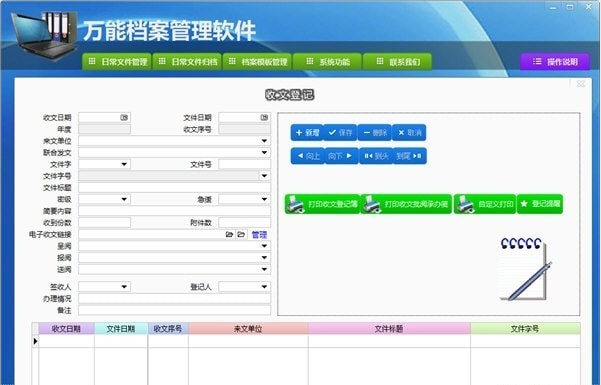Click the 管理 link

pyautogui.click(x=259, y=234)
